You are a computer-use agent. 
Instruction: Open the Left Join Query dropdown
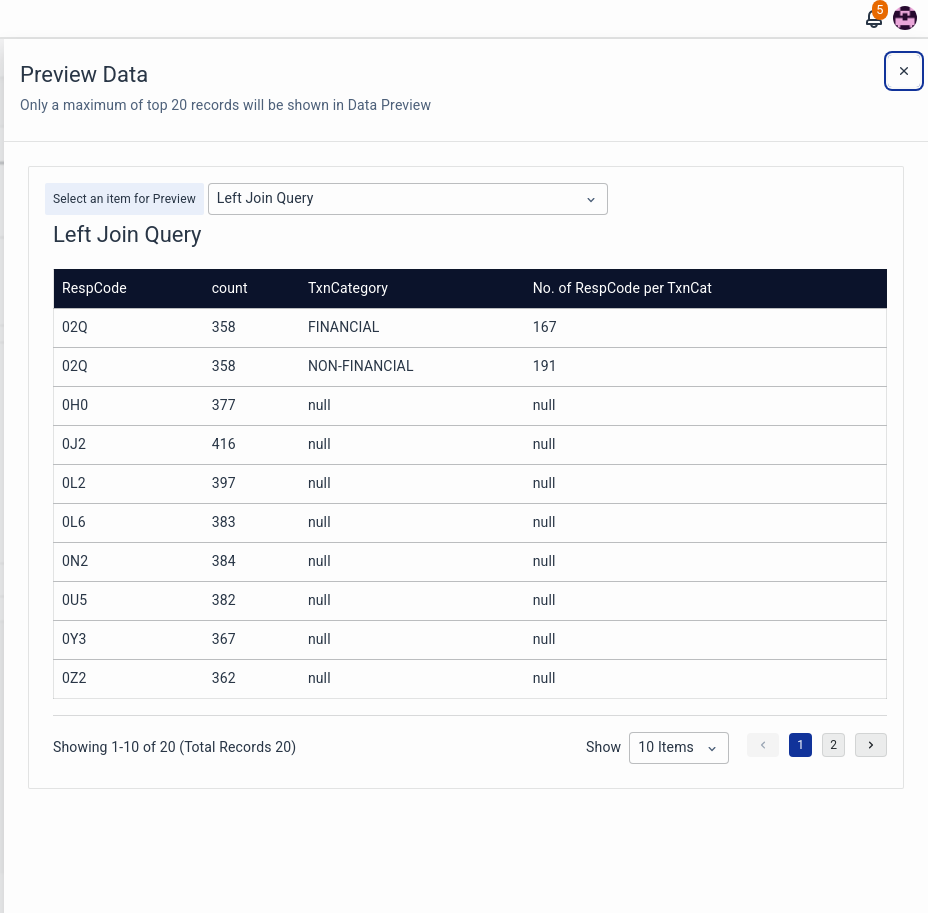[407, 199]
